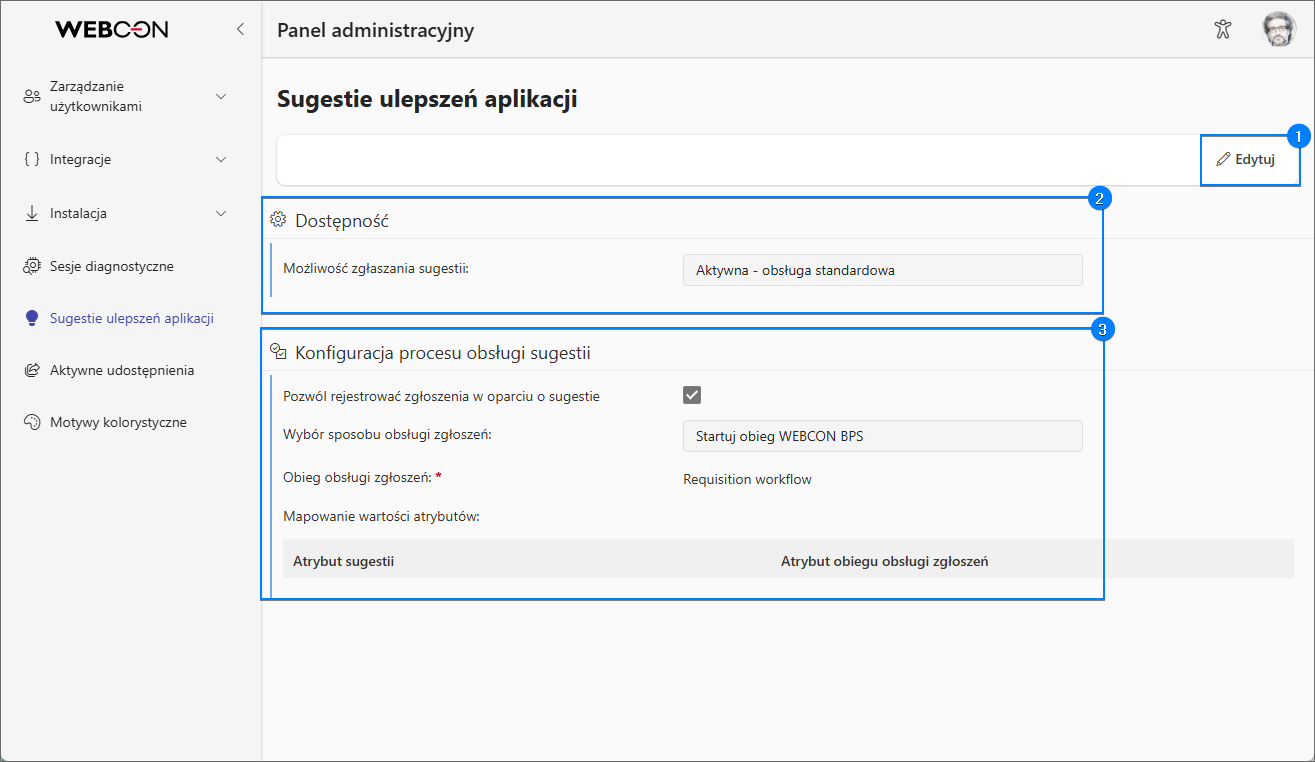Click the Mapowanie wartości atrybutów label
This screenshot has height=762, width=1315.
tap(382, 517)
